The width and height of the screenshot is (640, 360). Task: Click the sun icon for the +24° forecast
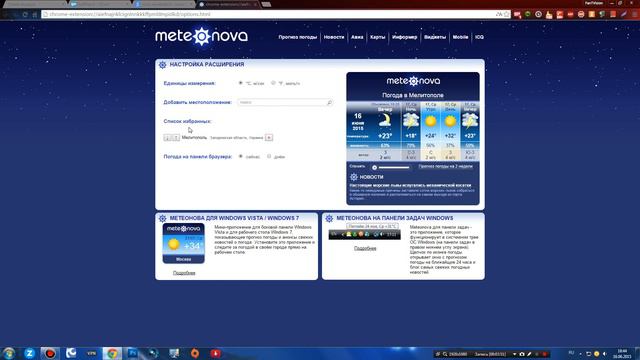click(x=431, y=121)
